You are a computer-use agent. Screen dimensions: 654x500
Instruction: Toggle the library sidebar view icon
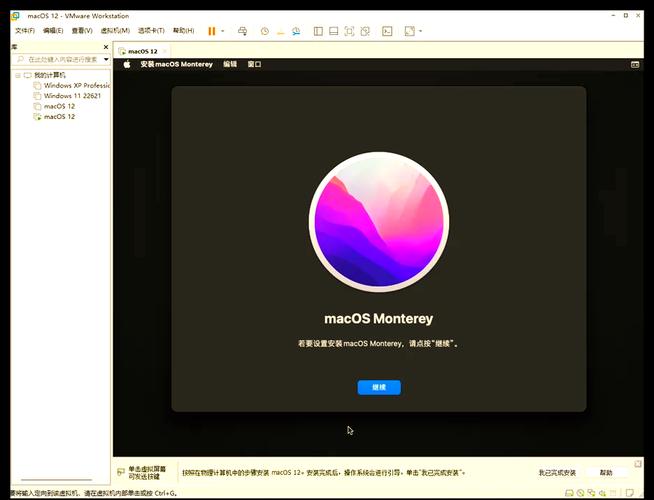pos(318,31)
